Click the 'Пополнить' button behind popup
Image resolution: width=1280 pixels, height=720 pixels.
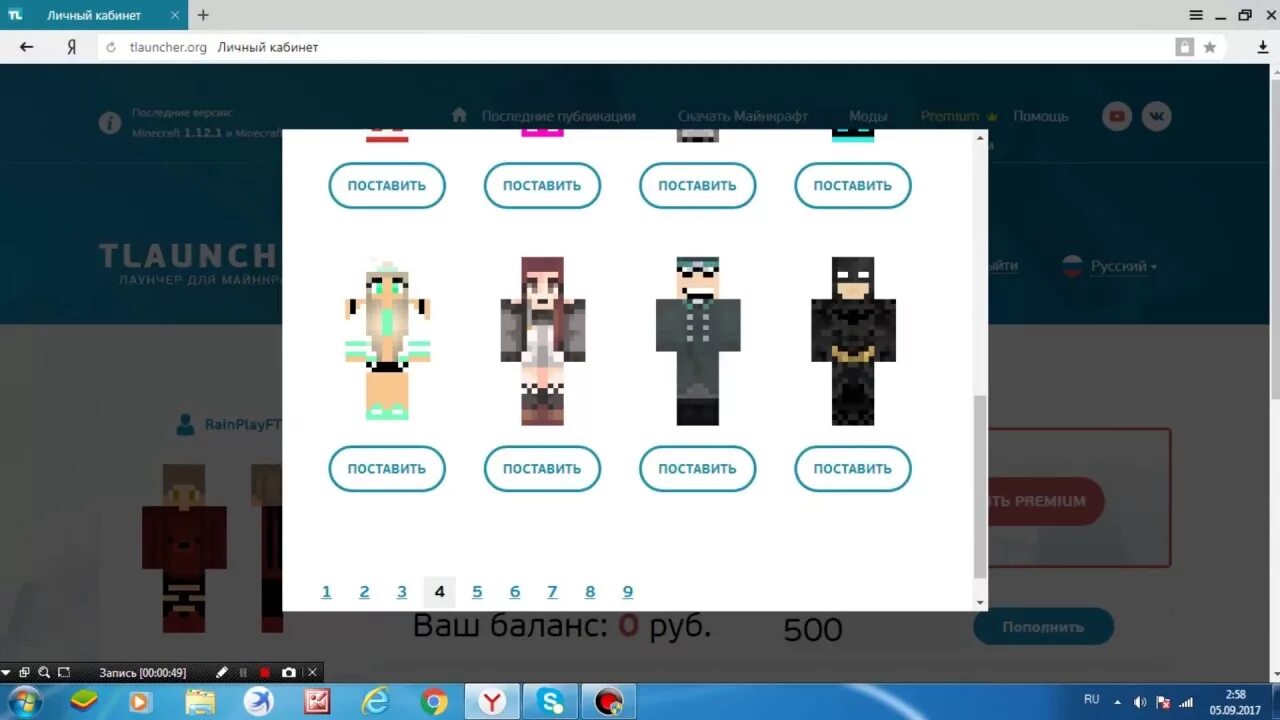[1043, 627]
